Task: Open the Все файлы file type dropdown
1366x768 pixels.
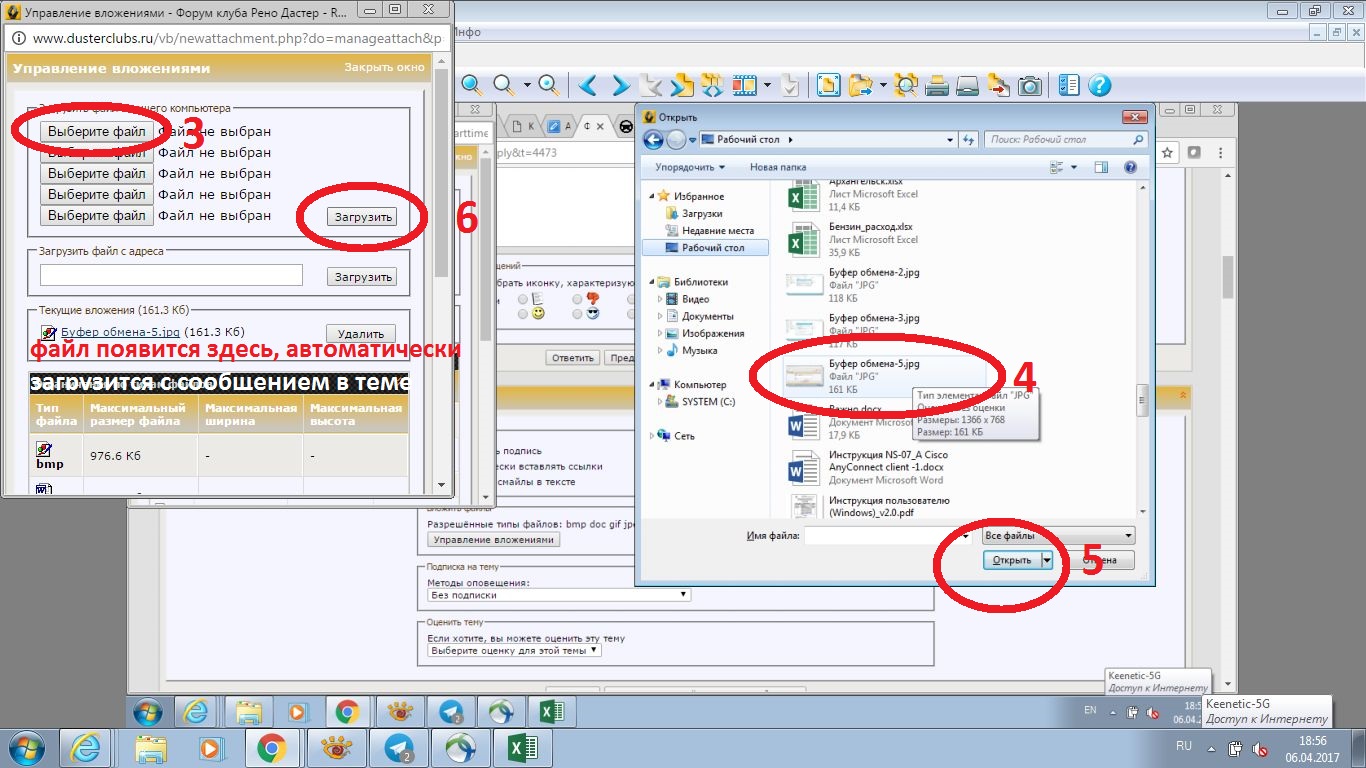Action: coord(1058,536)
